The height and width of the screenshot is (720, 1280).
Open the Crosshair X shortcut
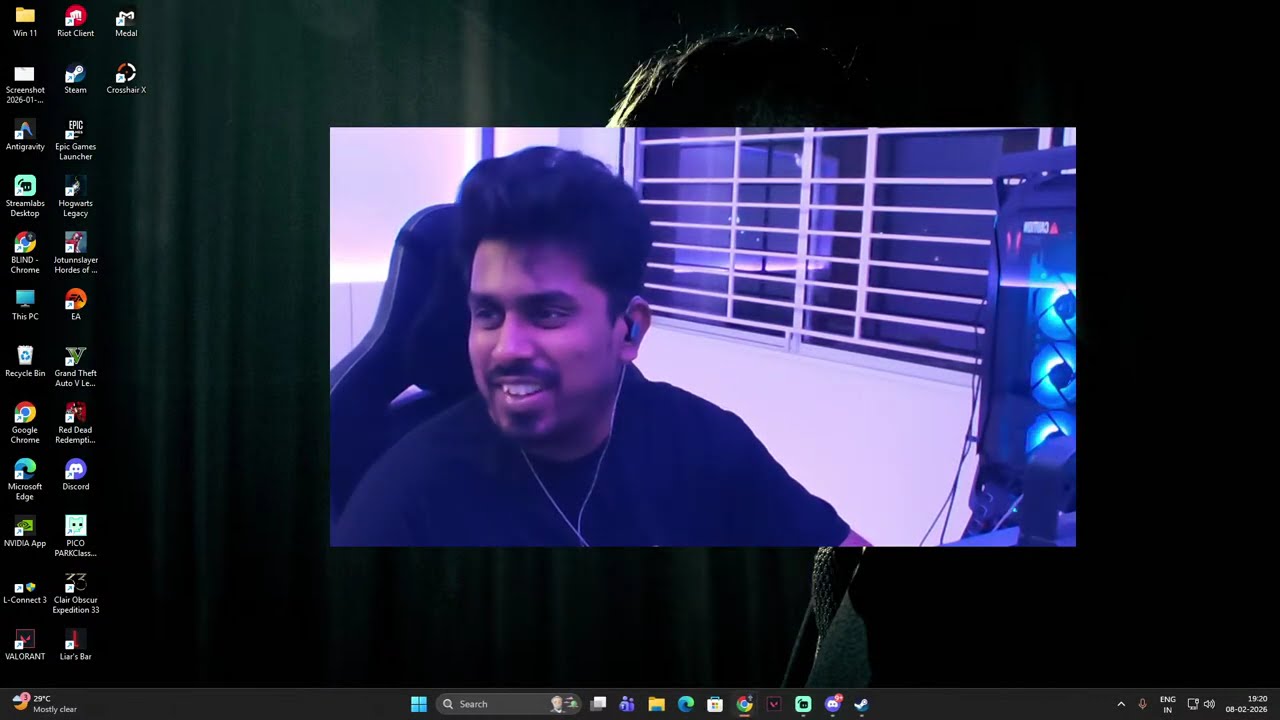click(126, 79)
